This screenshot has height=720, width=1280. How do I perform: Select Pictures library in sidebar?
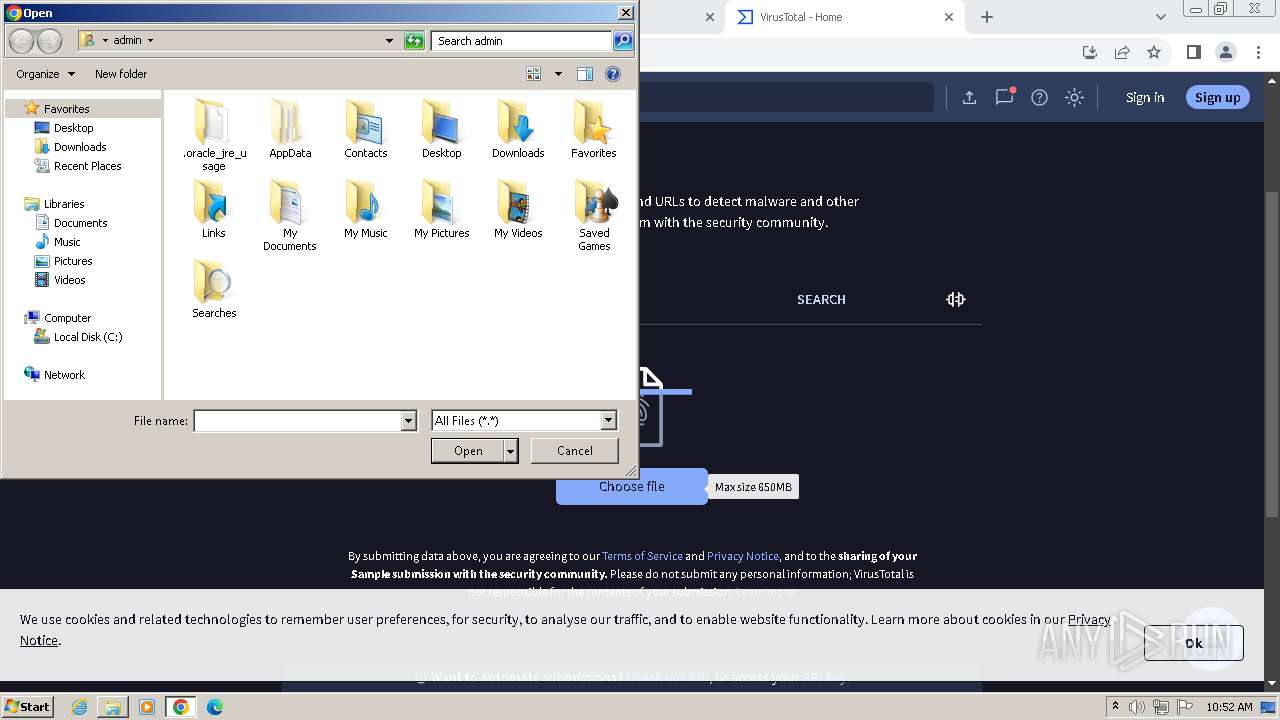73,261
